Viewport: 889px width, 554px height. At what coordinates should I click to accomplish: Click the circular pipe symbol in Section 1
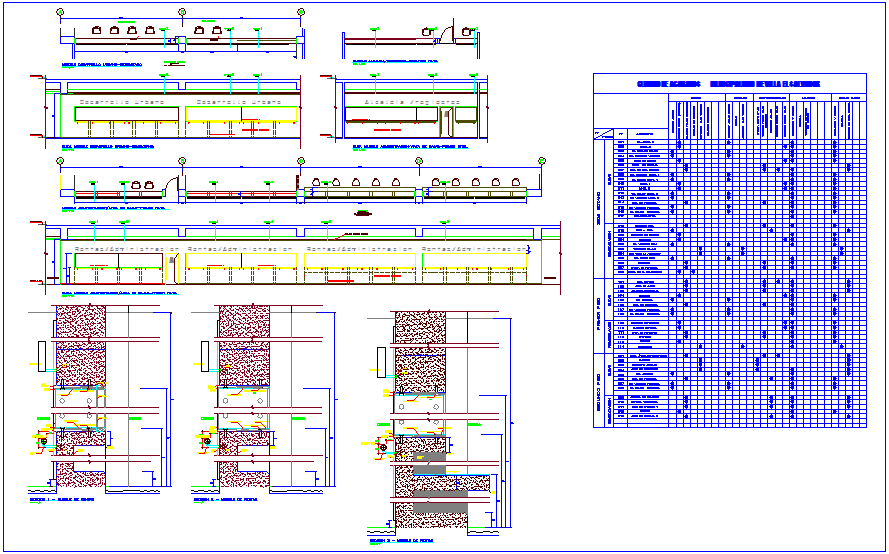coord(42,439)
